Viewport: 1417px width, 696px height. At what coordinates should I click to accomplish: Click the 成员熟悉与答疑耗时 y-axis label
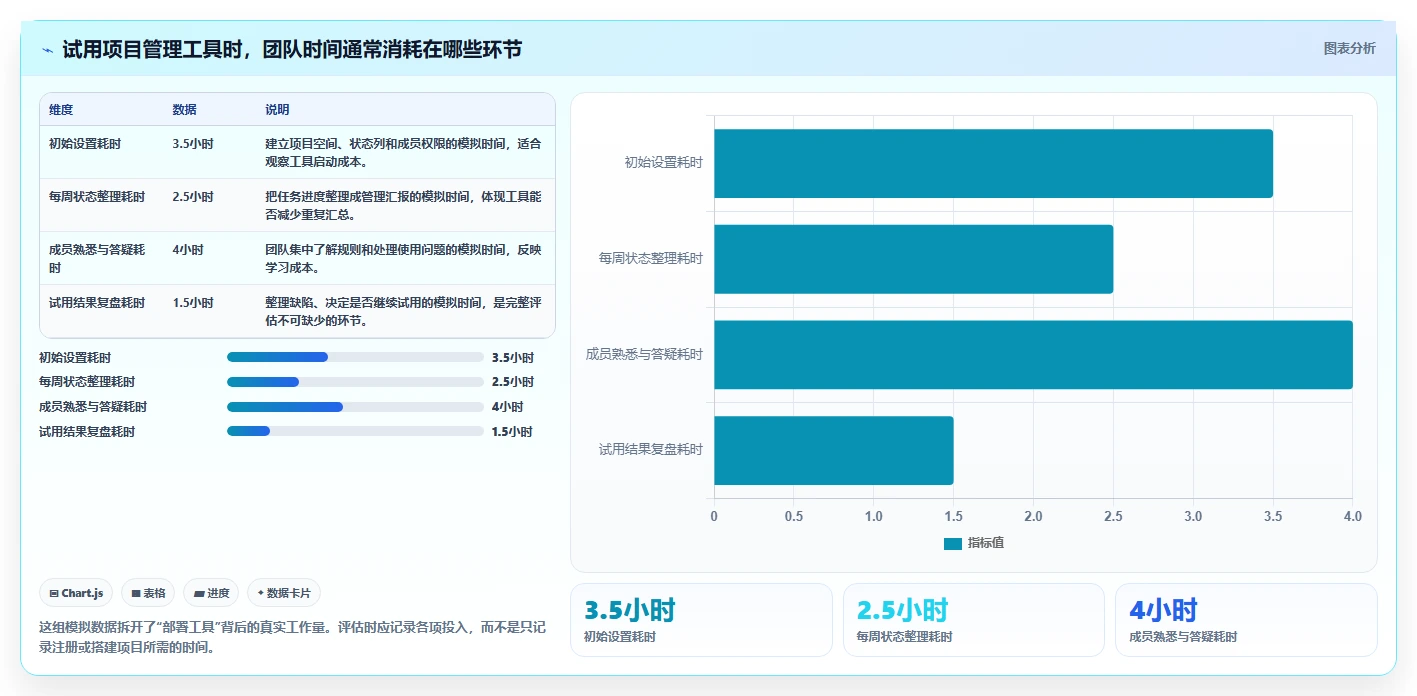point(644,354)
